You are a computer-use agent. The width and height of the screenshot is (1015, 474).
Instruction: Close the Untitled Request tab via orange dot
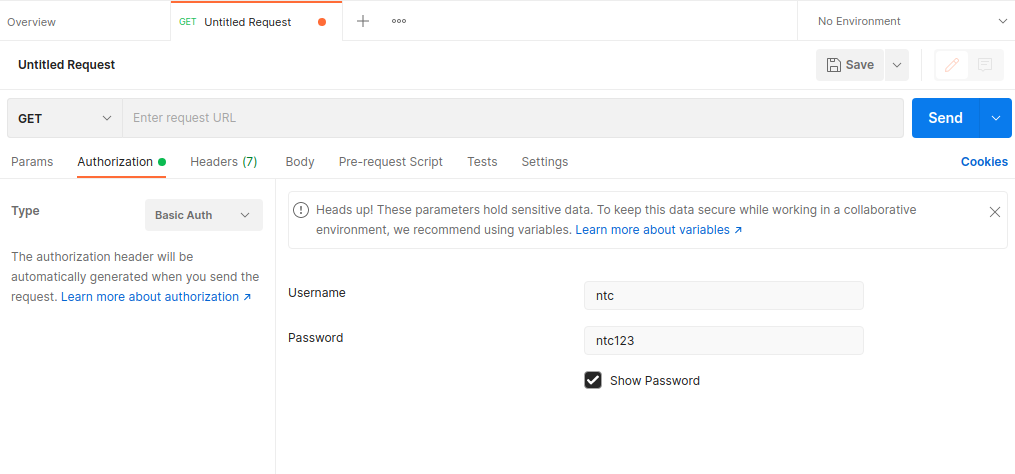(x=322, y=22)
